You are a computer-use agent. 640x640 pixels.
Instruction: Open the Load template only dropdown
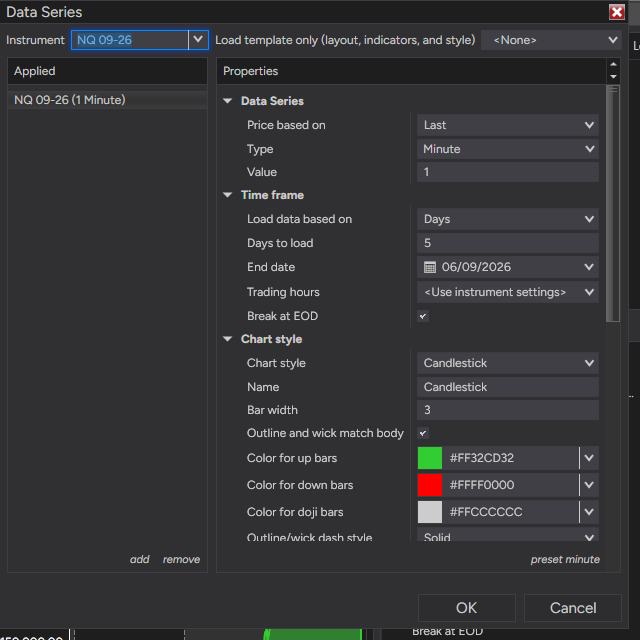pyautogui.click(x=551, y=40)
